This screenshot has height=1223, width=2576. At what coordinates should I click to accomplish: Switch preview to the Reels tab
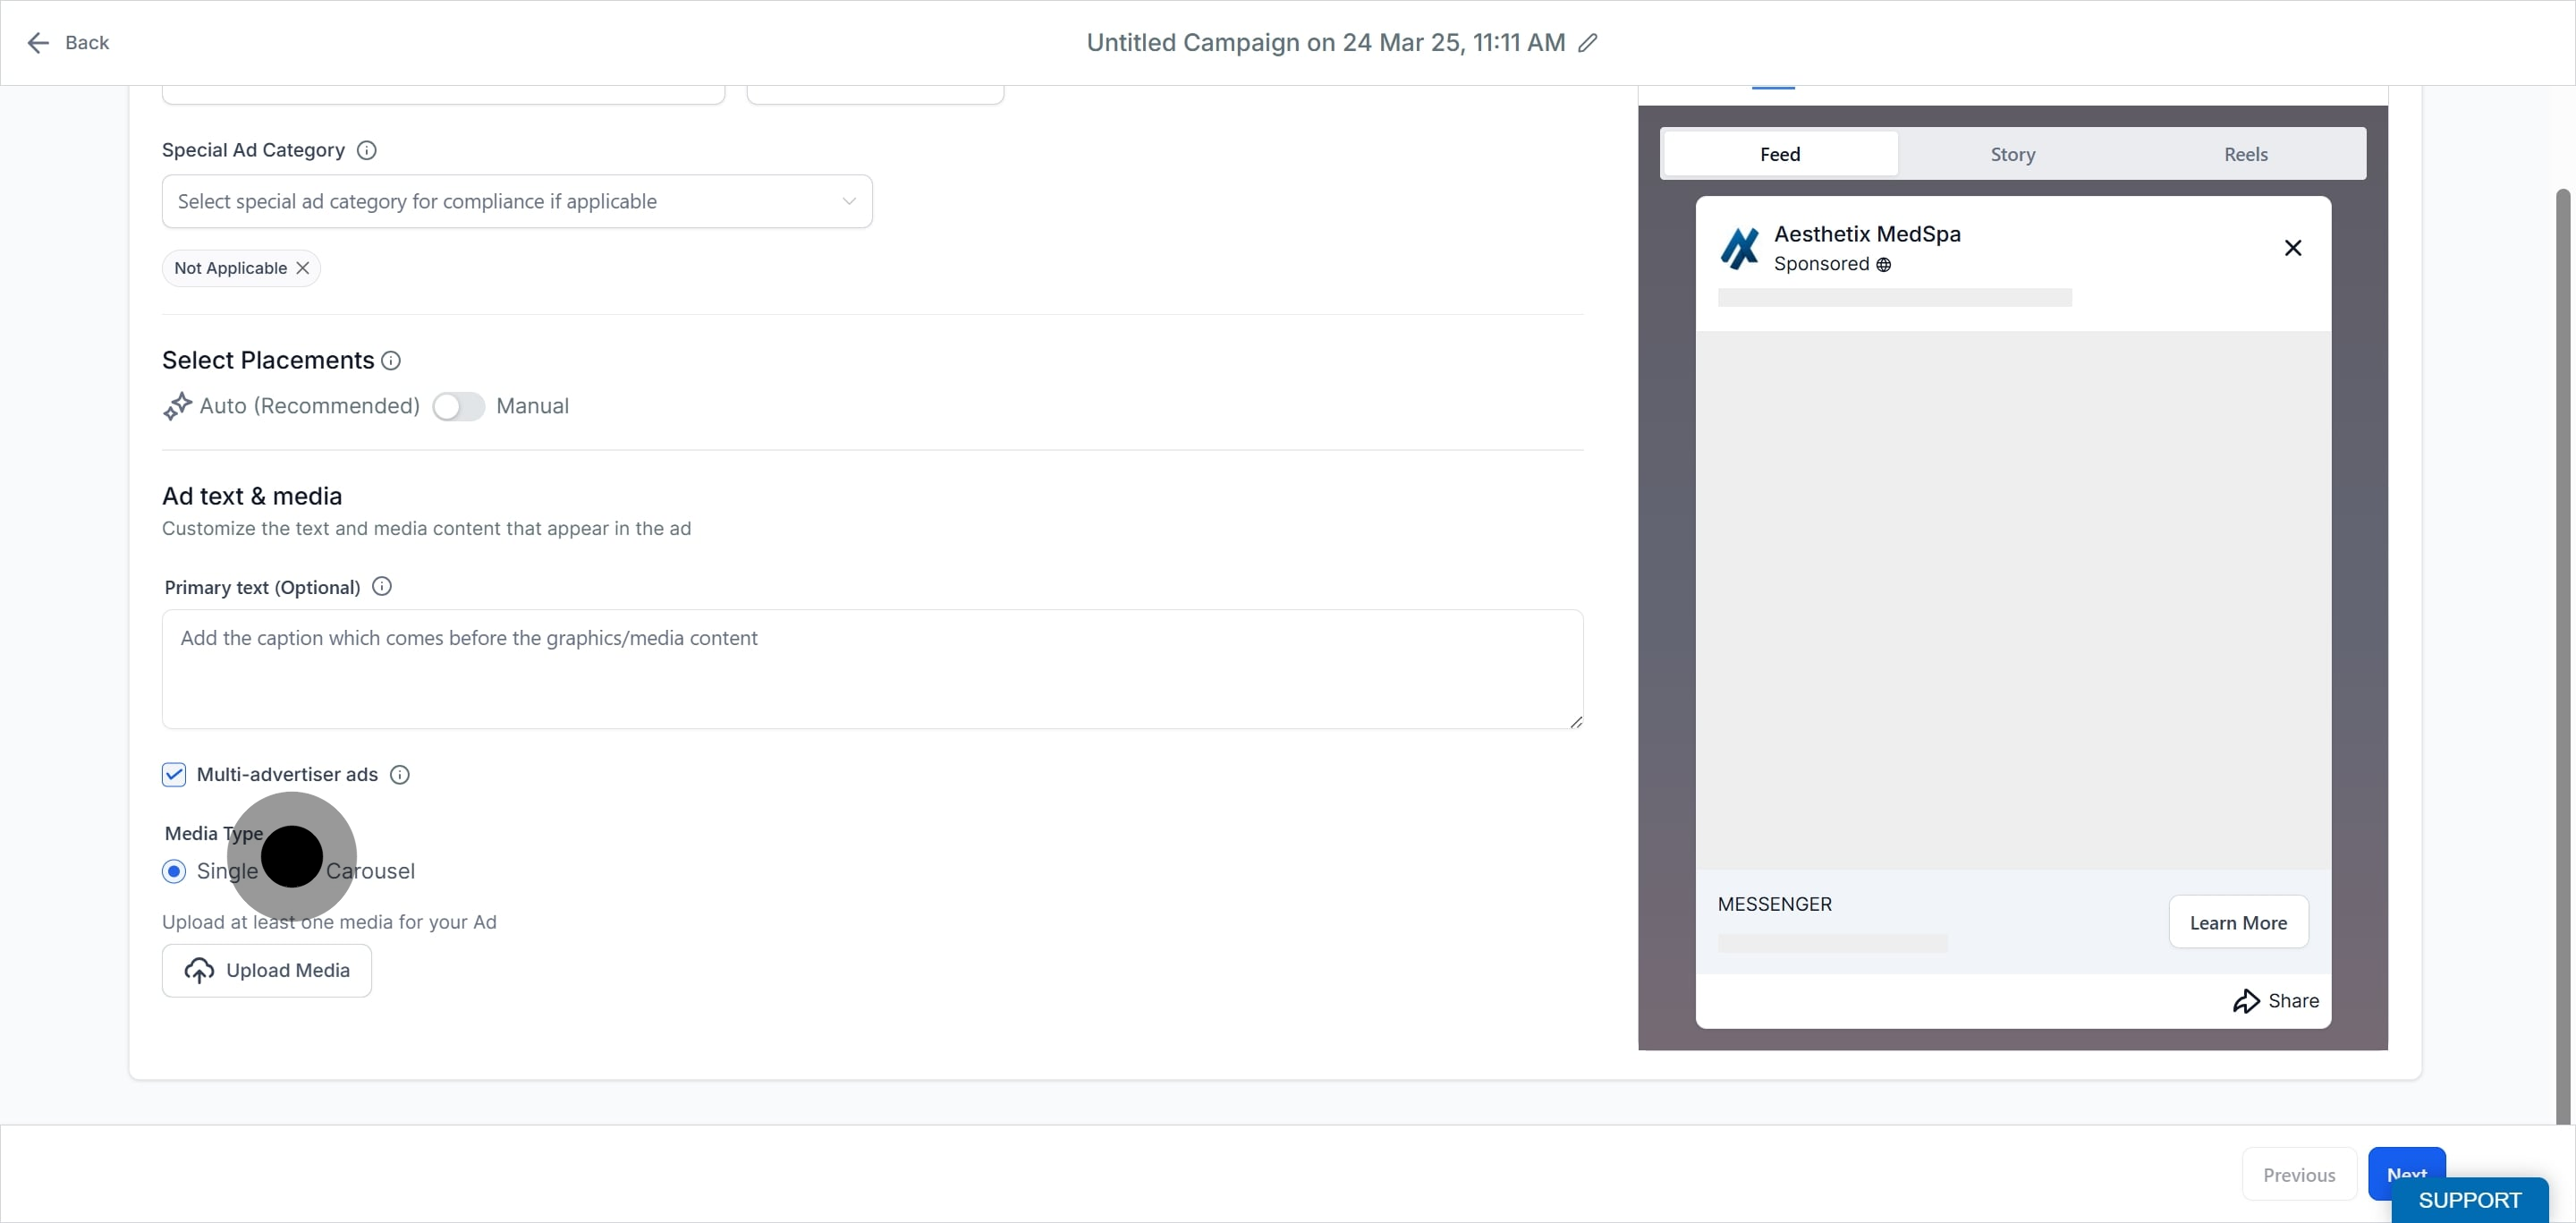point(2246,154)
